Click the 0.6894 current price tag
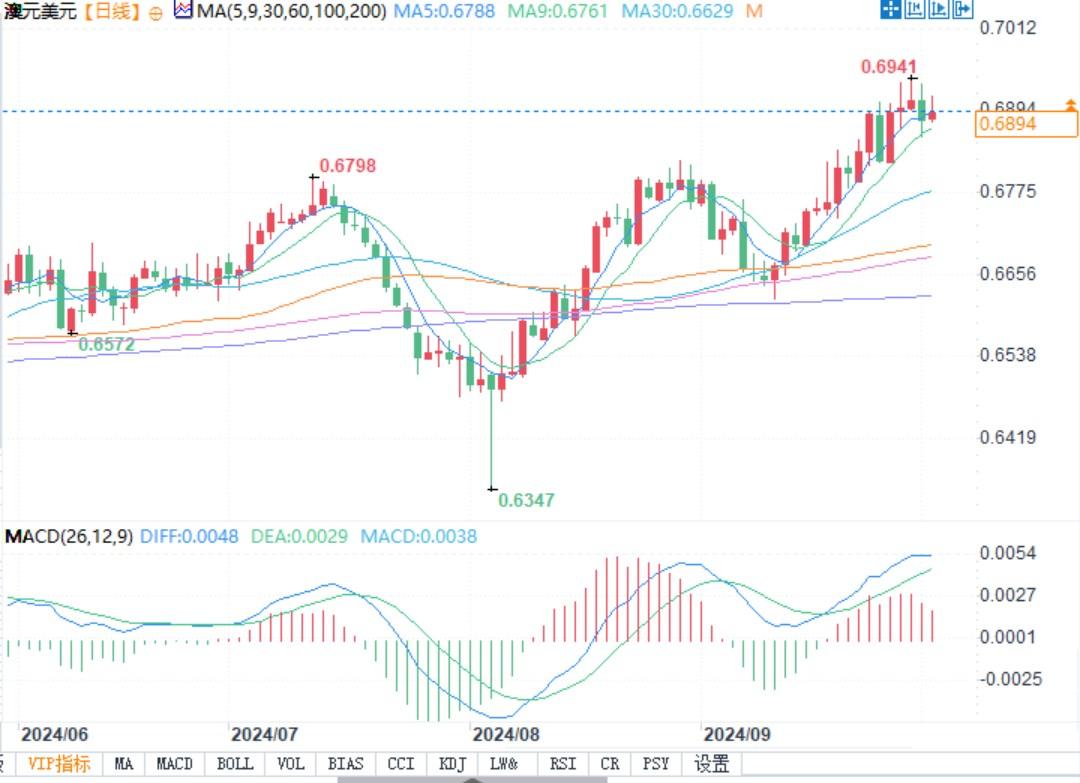1080x783 pixels. 1026,125
